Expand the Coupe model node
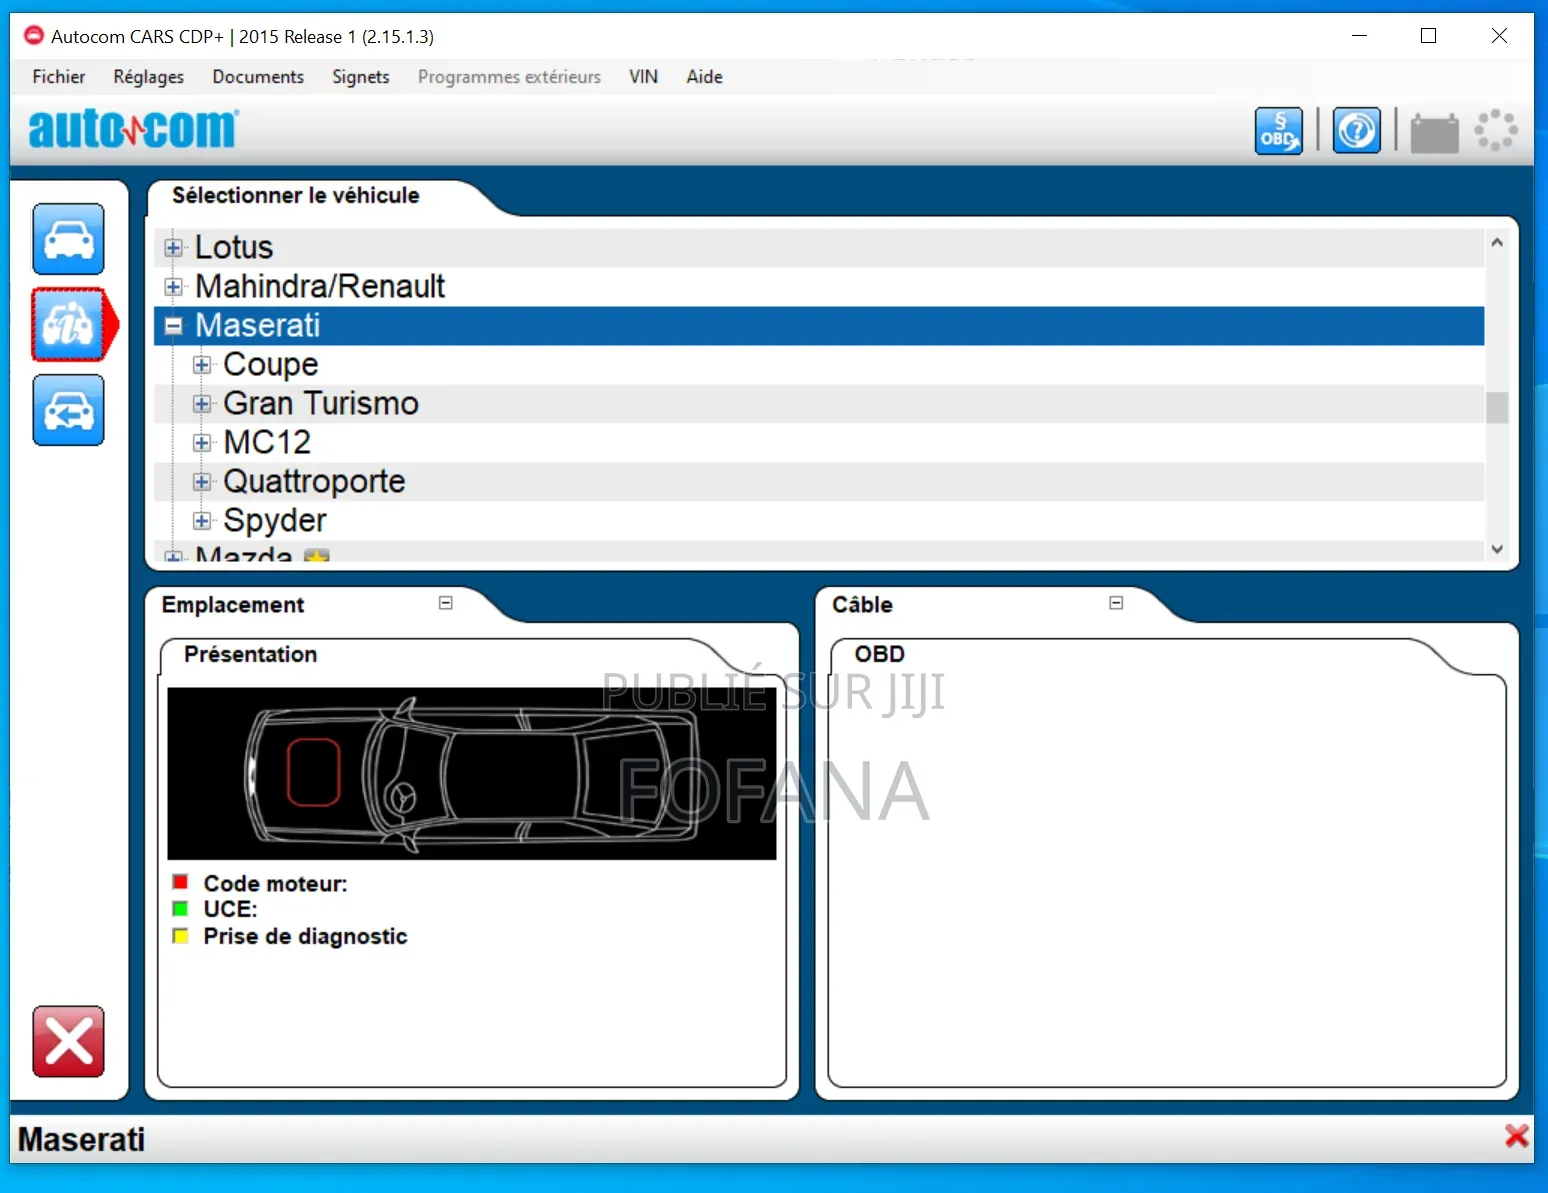This screenshot has height=1193, width=1548. [x=202, y=365]
